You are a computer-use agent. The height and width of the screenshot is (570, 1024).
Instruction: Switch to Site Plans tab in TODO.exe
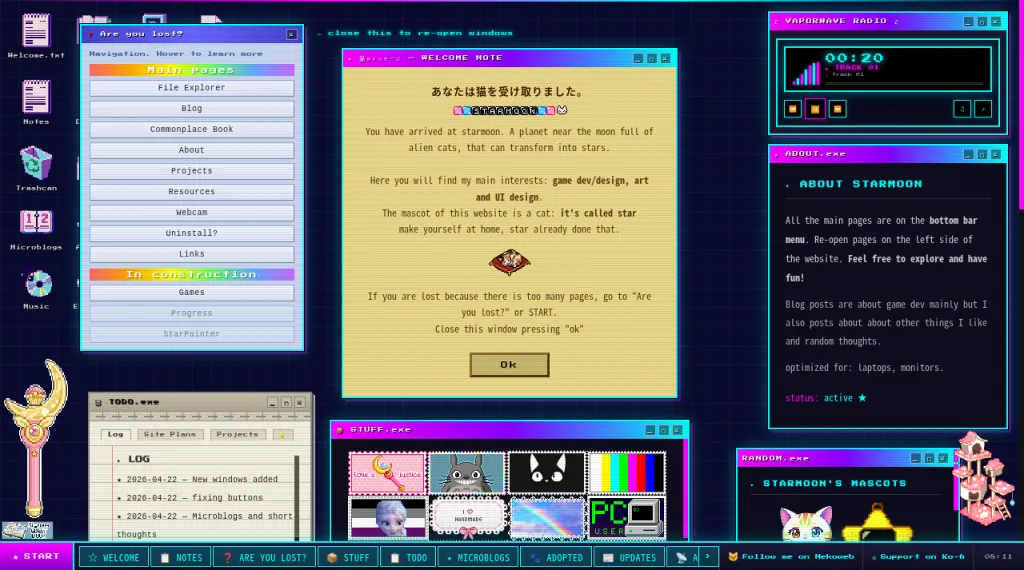170,434
